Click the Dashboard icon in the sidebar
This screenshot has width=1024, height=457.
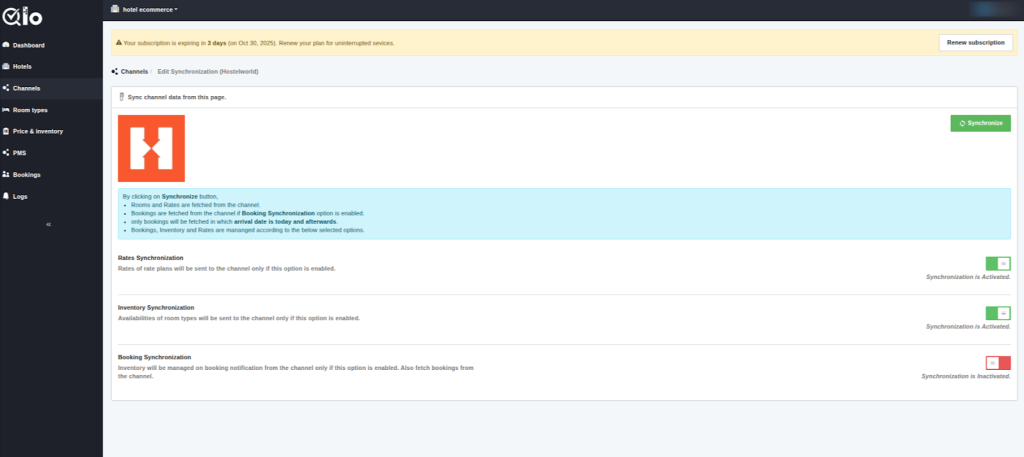(6, 45)
